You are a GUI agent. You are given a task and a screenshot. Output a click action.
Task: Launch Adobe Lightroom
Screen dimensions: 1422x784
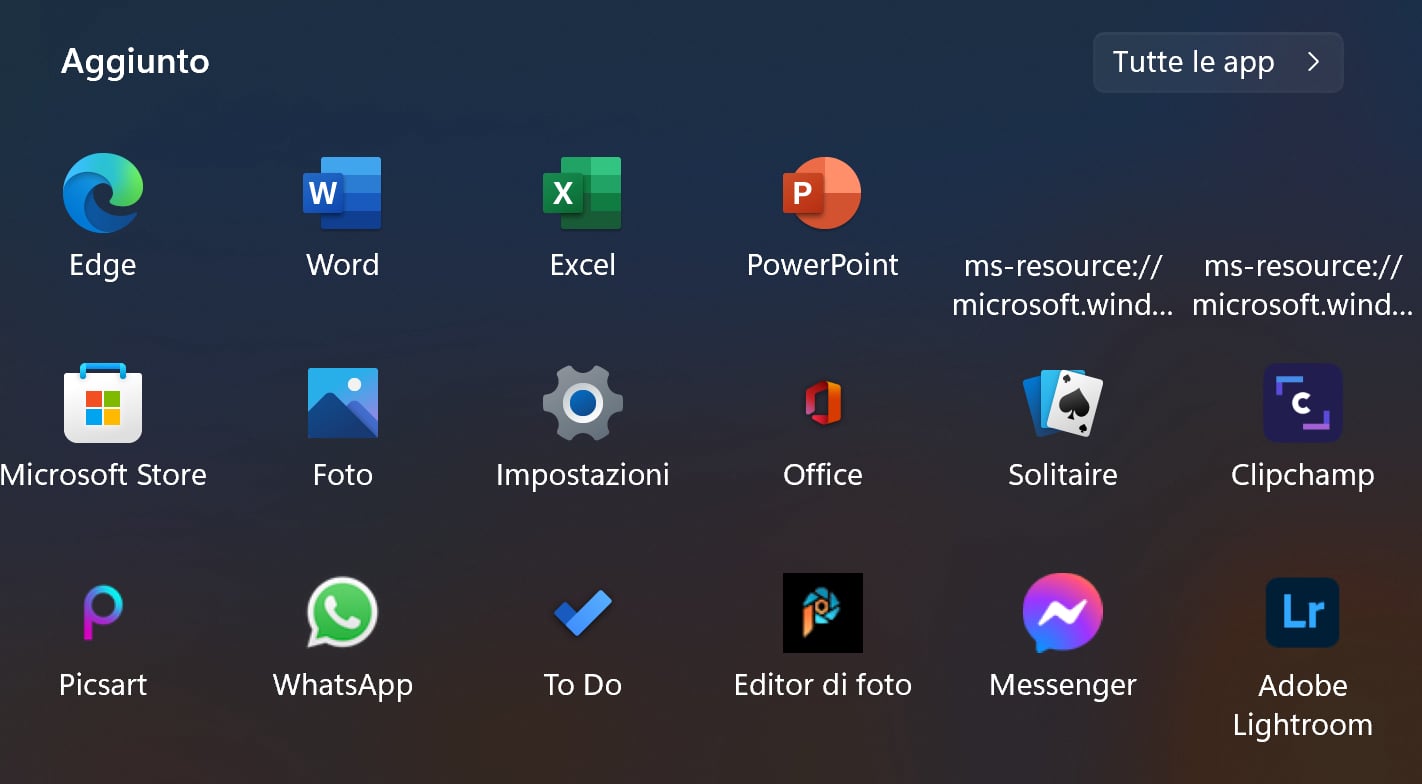point(1303,613)
